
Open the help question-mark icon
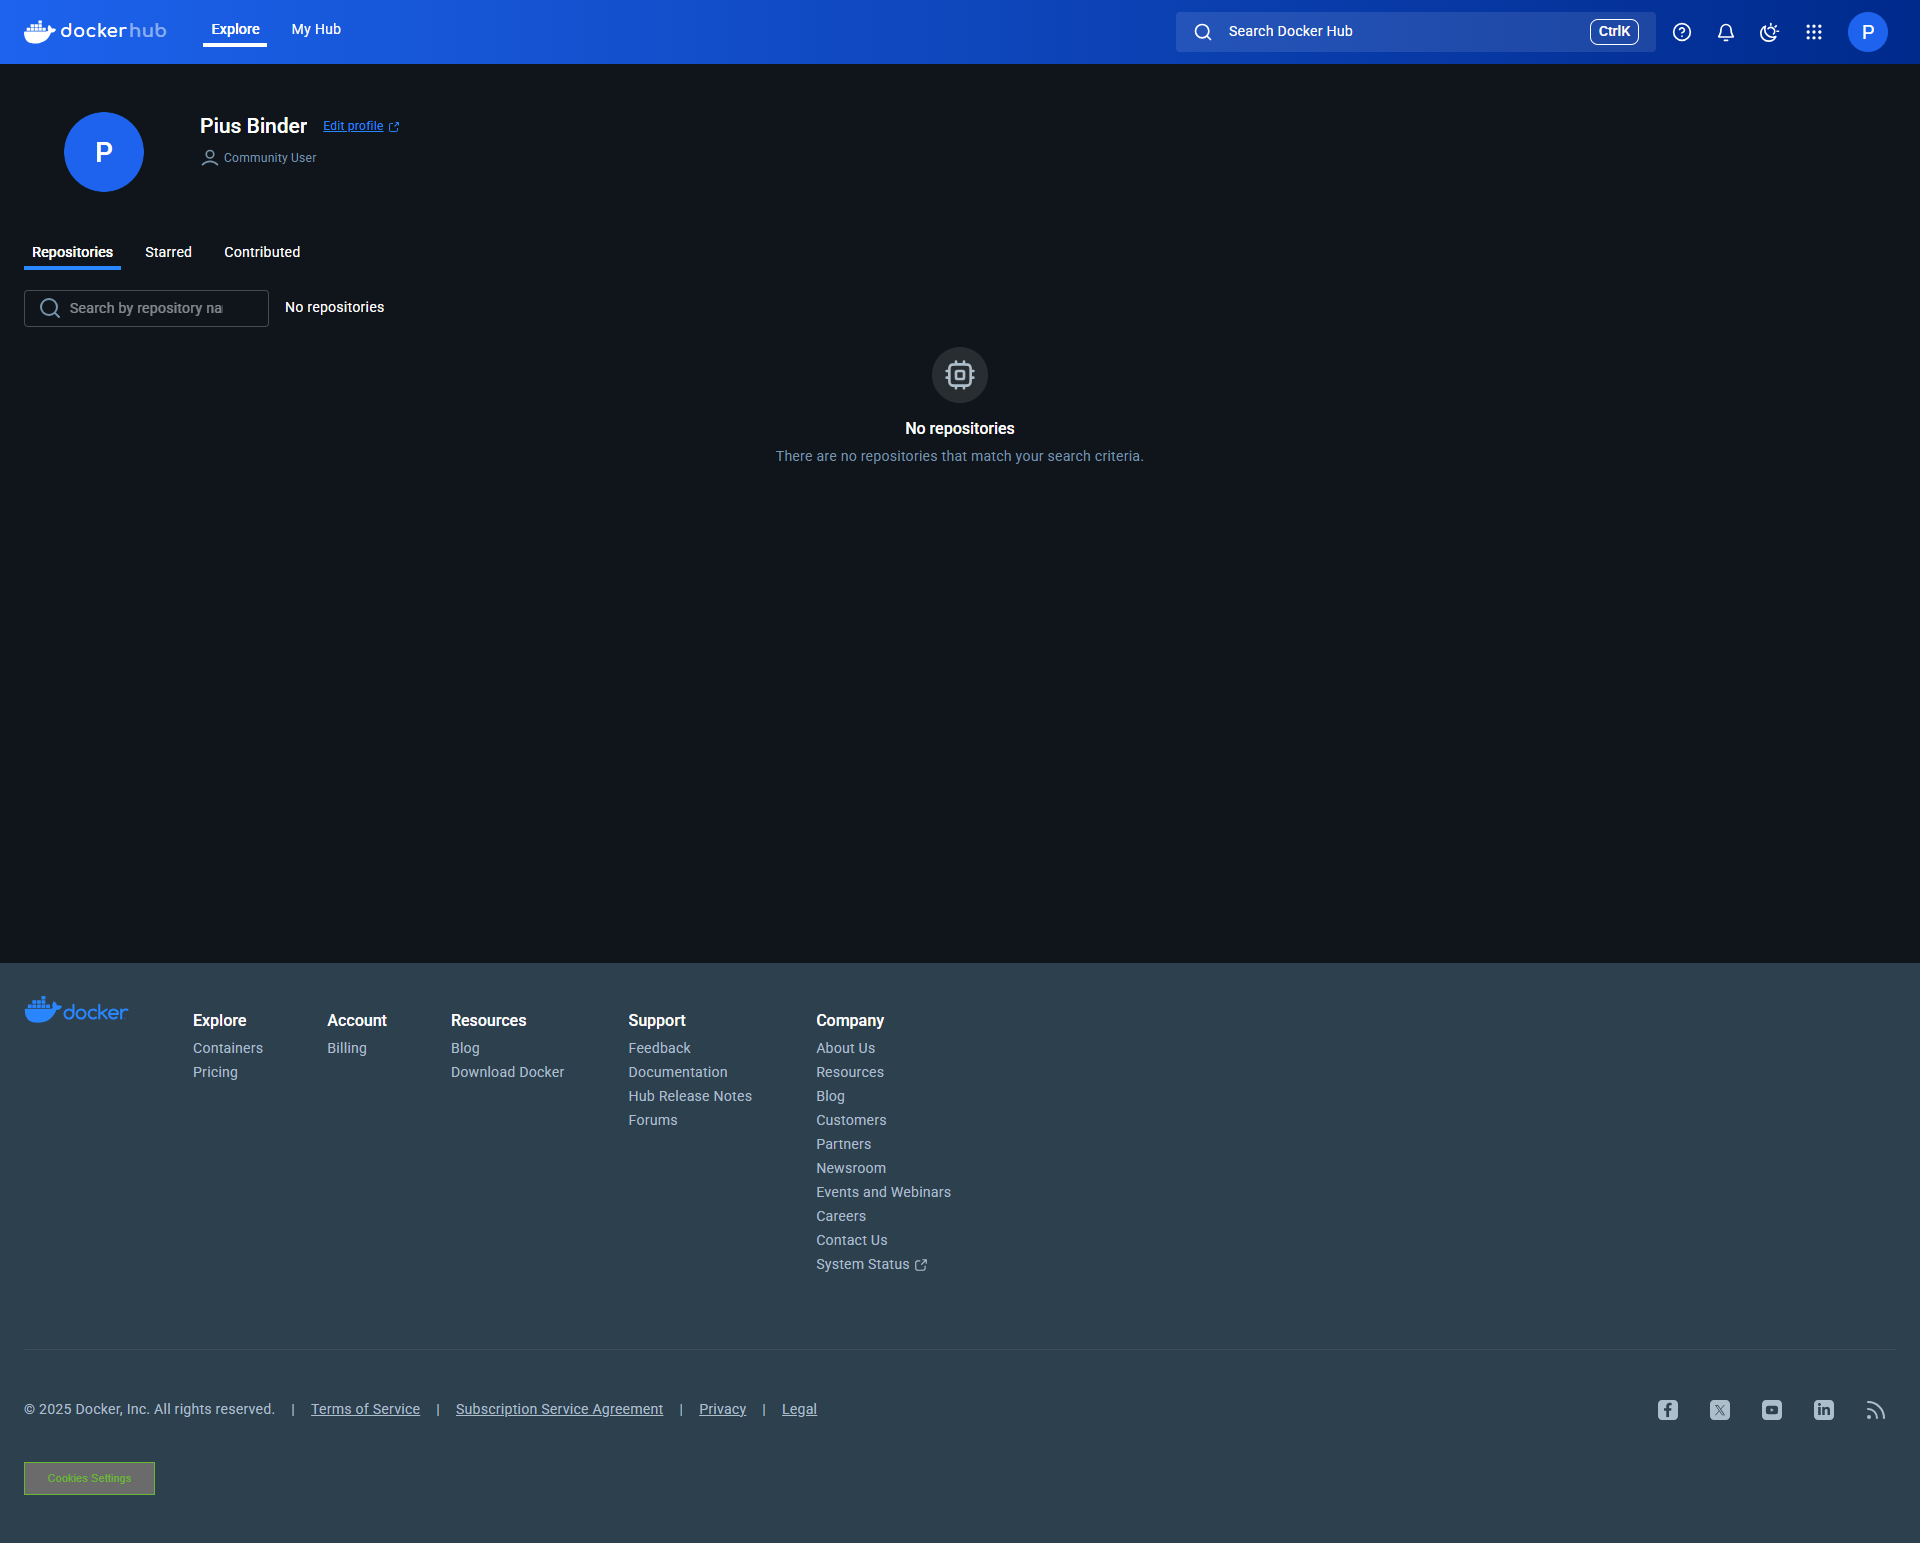(x=1682, y=32)
